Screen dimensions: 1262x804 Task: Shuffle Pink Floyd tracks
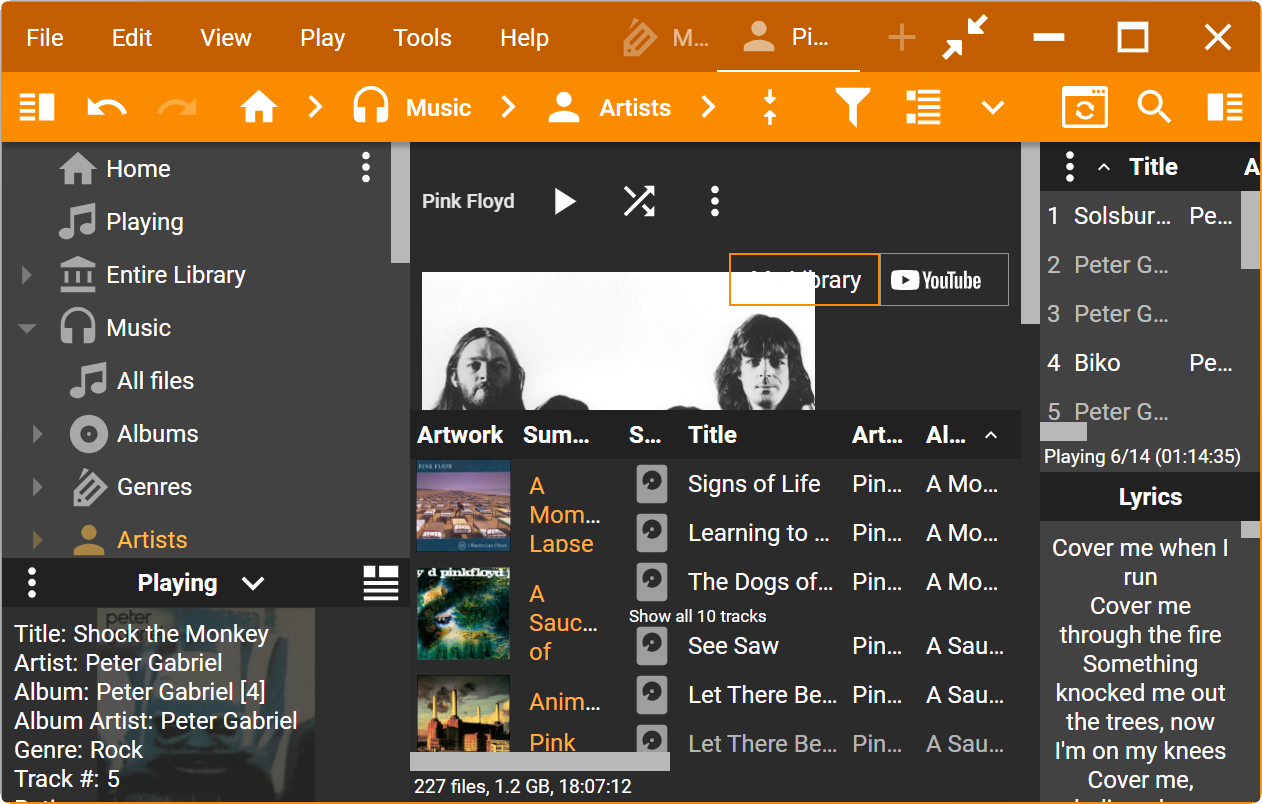click(x=639, y=201)
